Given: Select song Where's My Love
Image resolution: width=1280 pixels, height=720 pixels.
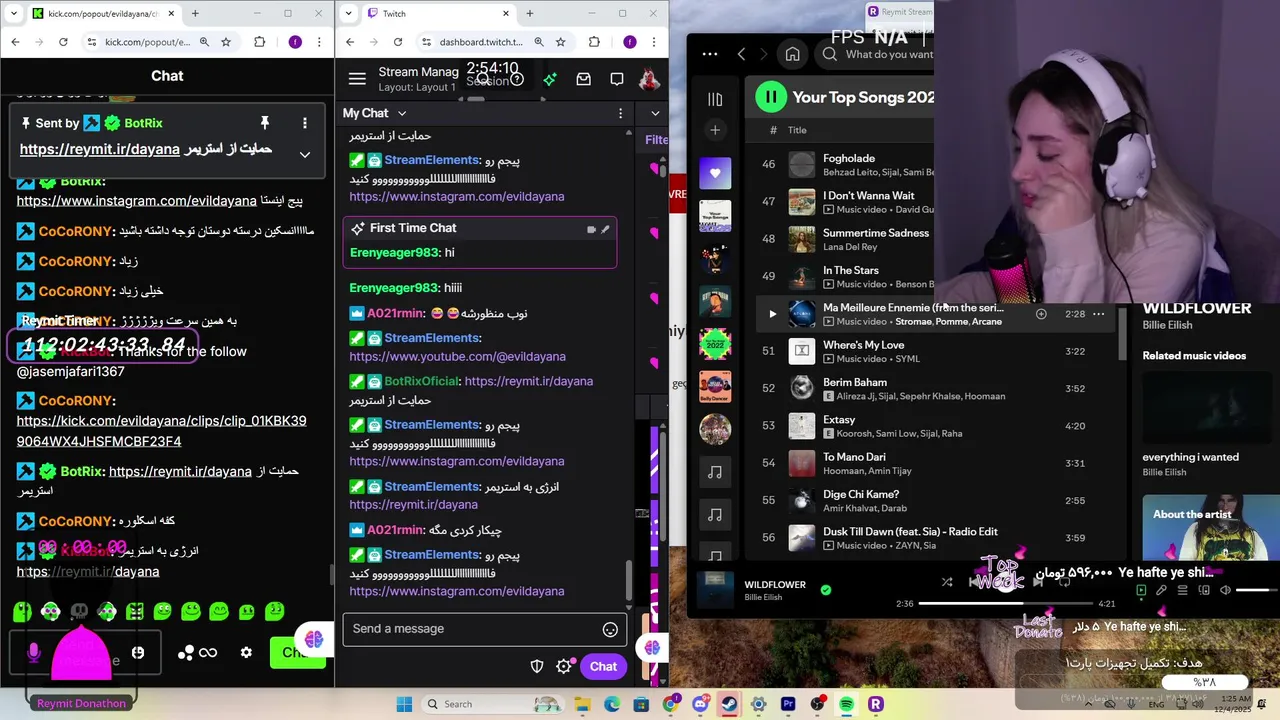Looking at the screenshot, I should point(863,345).
